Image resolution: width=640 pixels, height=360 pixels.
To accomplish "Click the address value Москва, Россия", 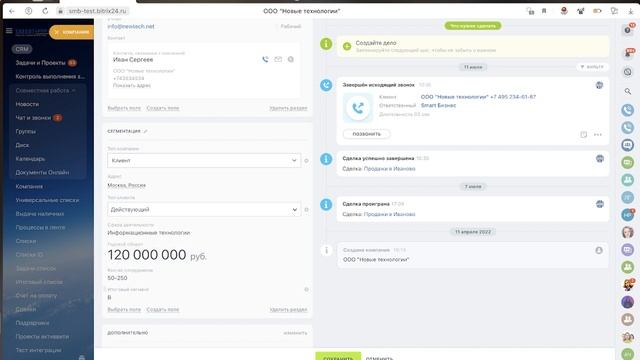I will 127,185.
